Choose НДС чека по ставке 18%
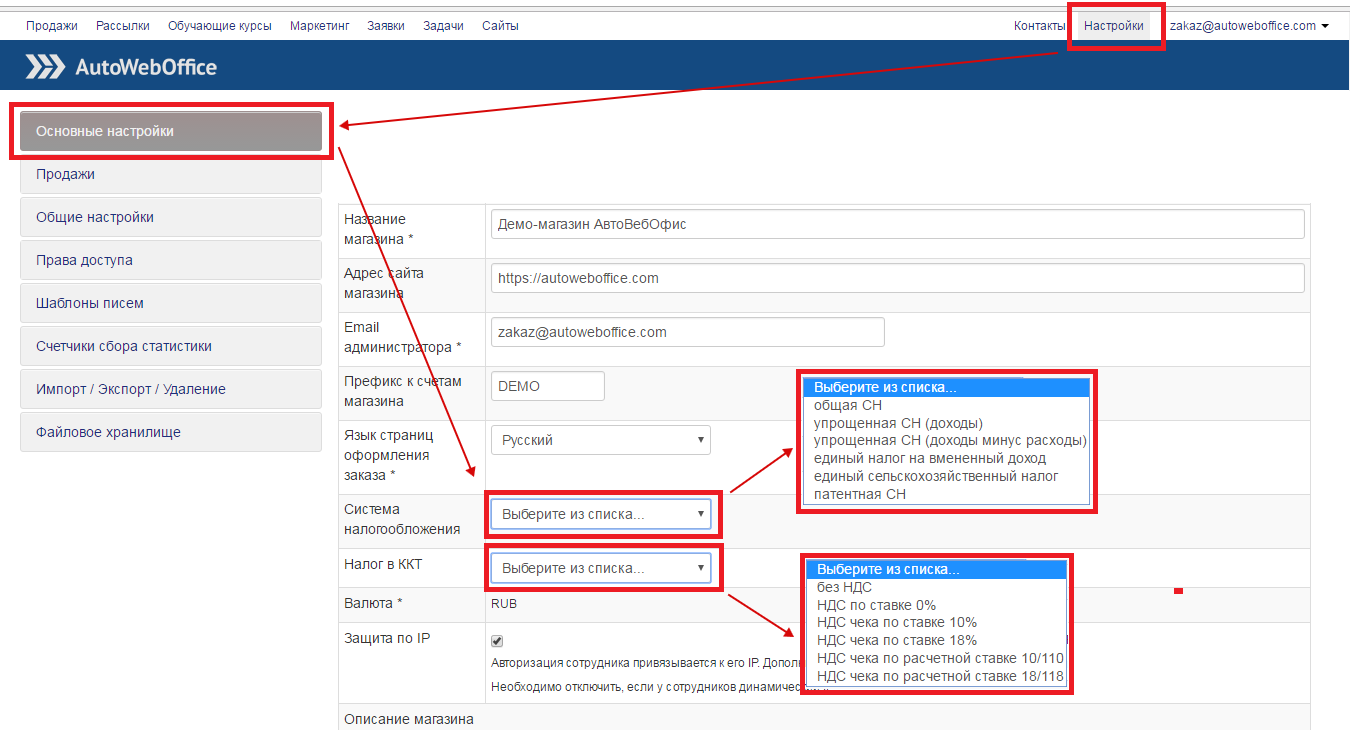Image resolution: width=1350 pixels, height=734 pixels. click(896, 640)
